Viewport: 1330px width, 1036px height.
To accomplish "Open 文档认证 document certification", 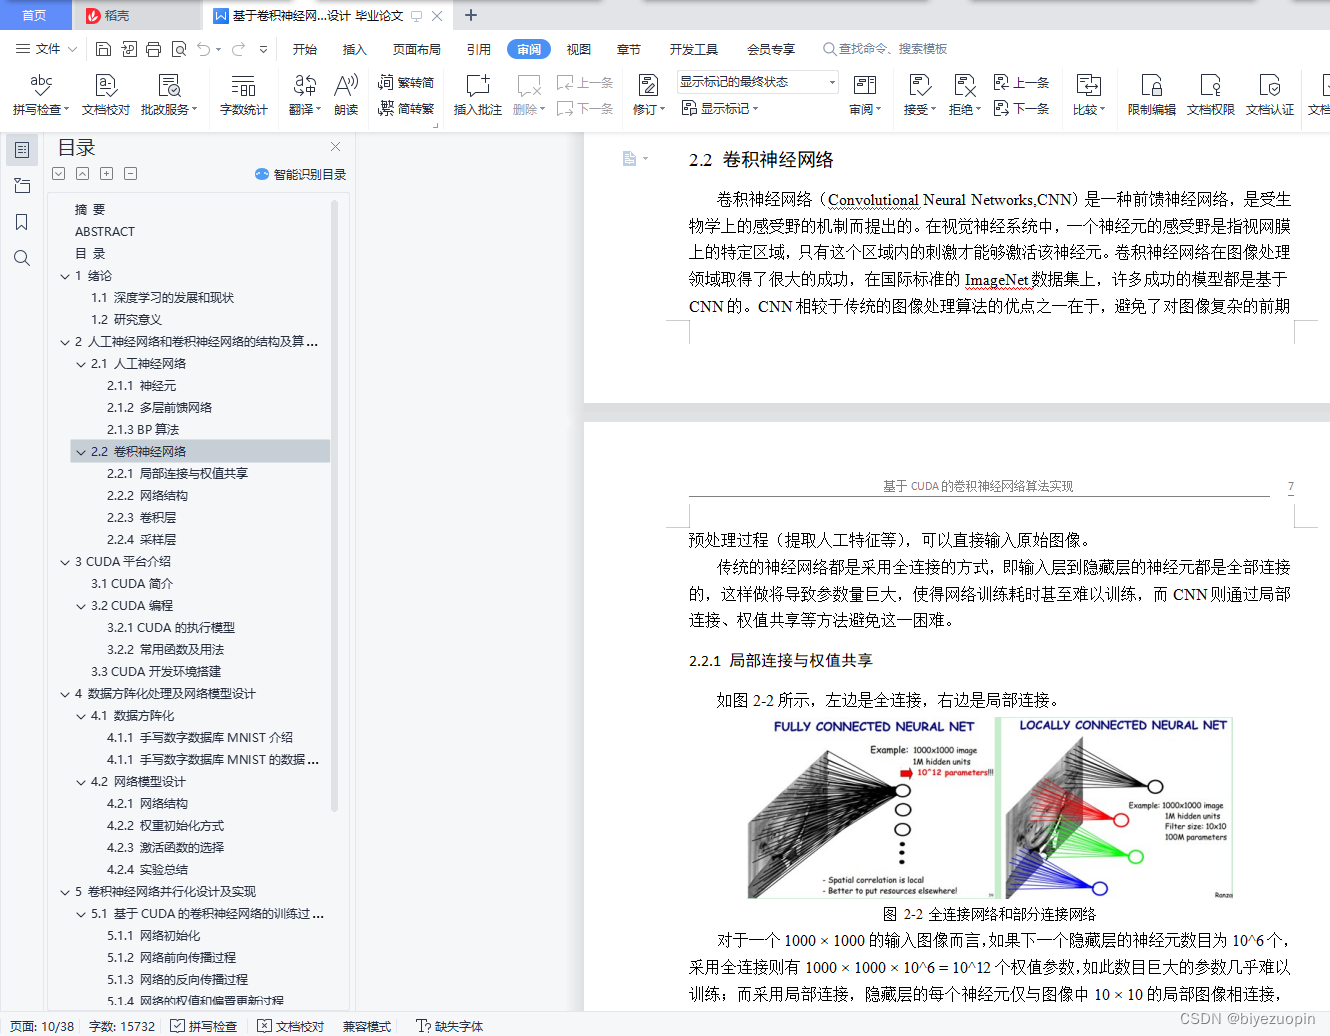I will (x=1270, y=95).
